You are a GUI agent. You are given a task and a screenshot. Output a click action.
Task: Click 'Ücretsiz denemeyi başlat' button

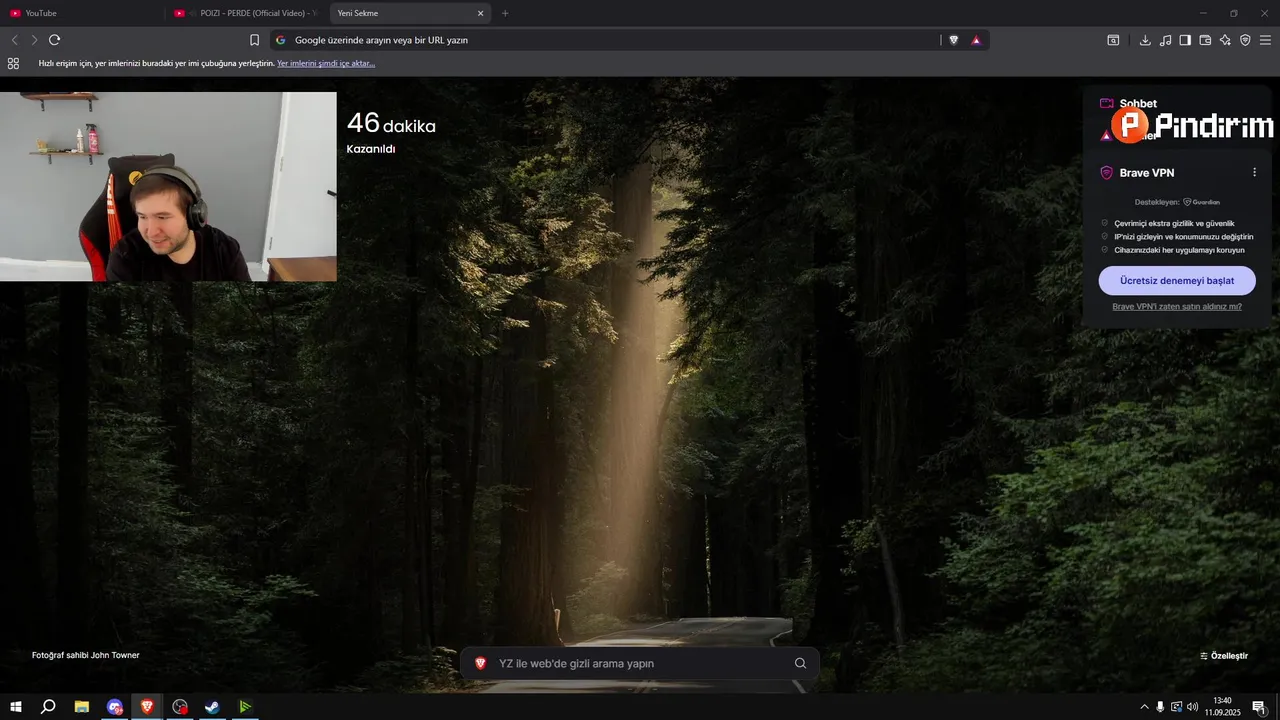coord(1177,280)
